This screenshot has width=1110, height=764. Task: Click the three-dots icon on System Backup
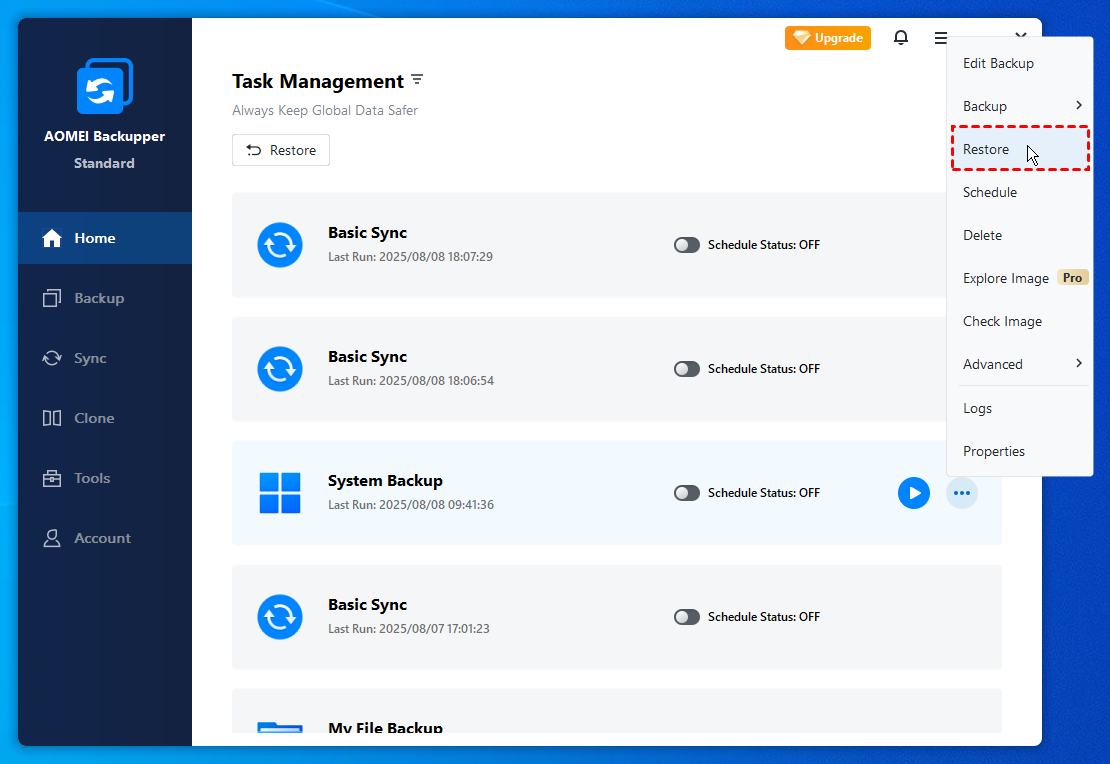point(961,493)
